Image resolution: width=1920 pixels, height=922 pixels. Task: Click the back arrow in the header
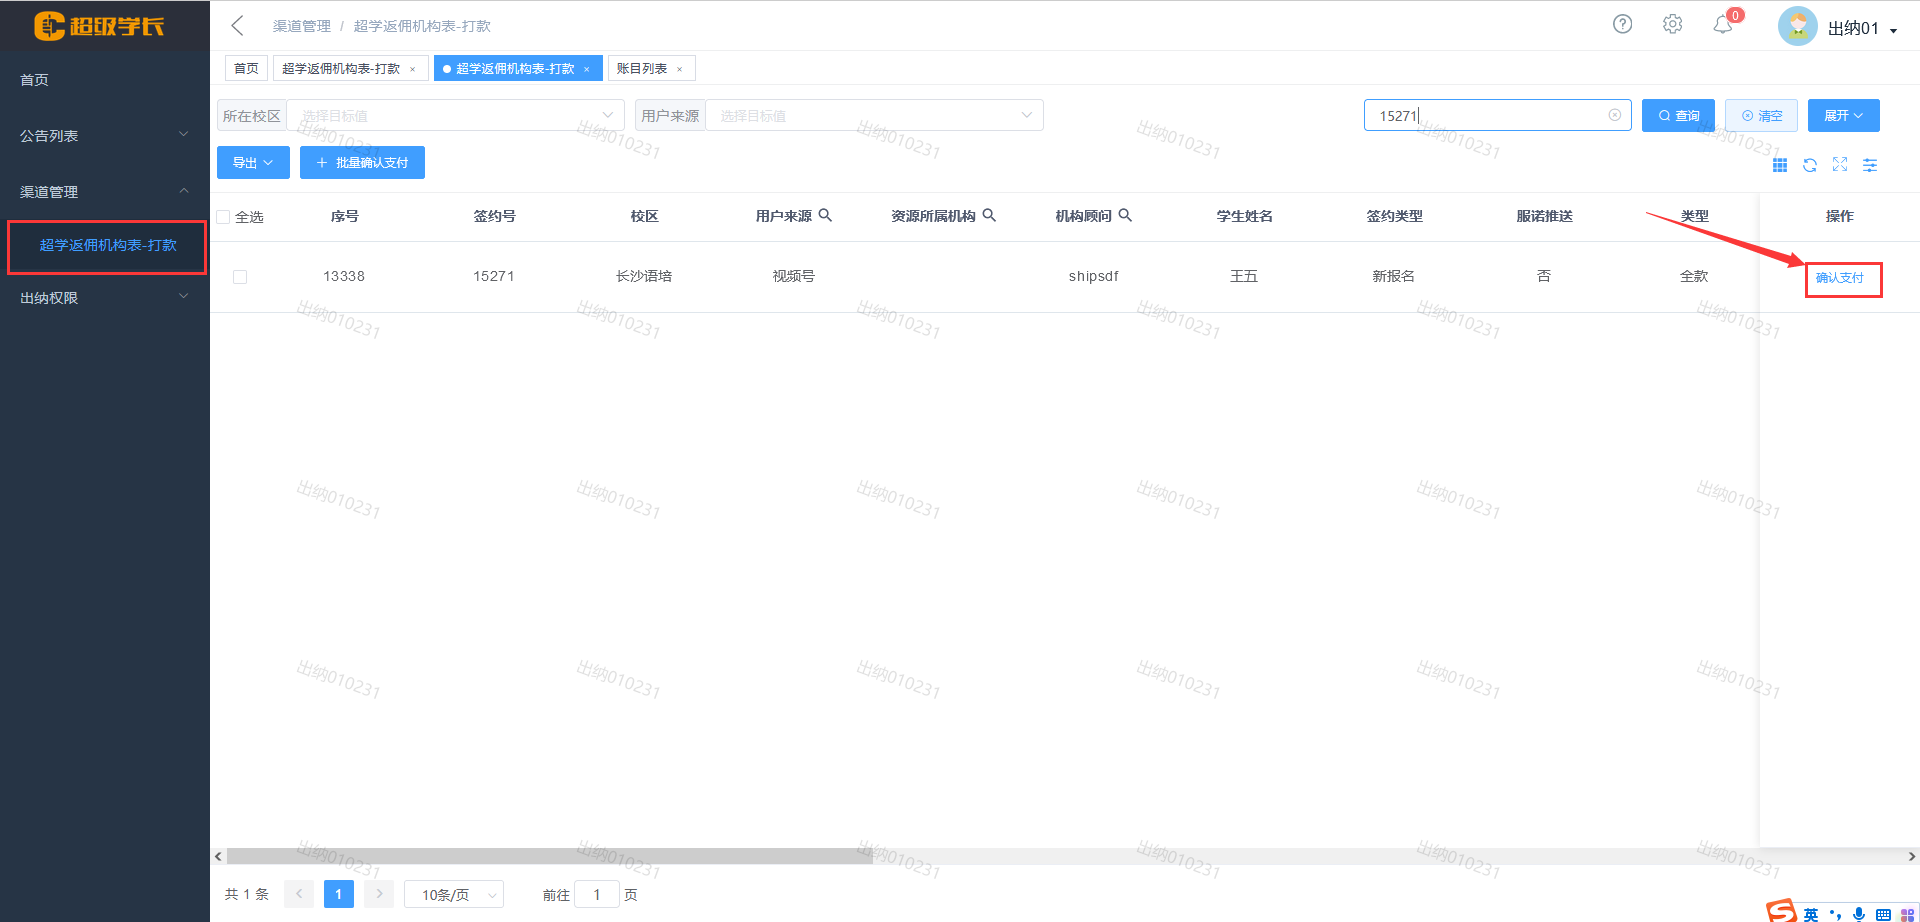[x=238, y=26]
